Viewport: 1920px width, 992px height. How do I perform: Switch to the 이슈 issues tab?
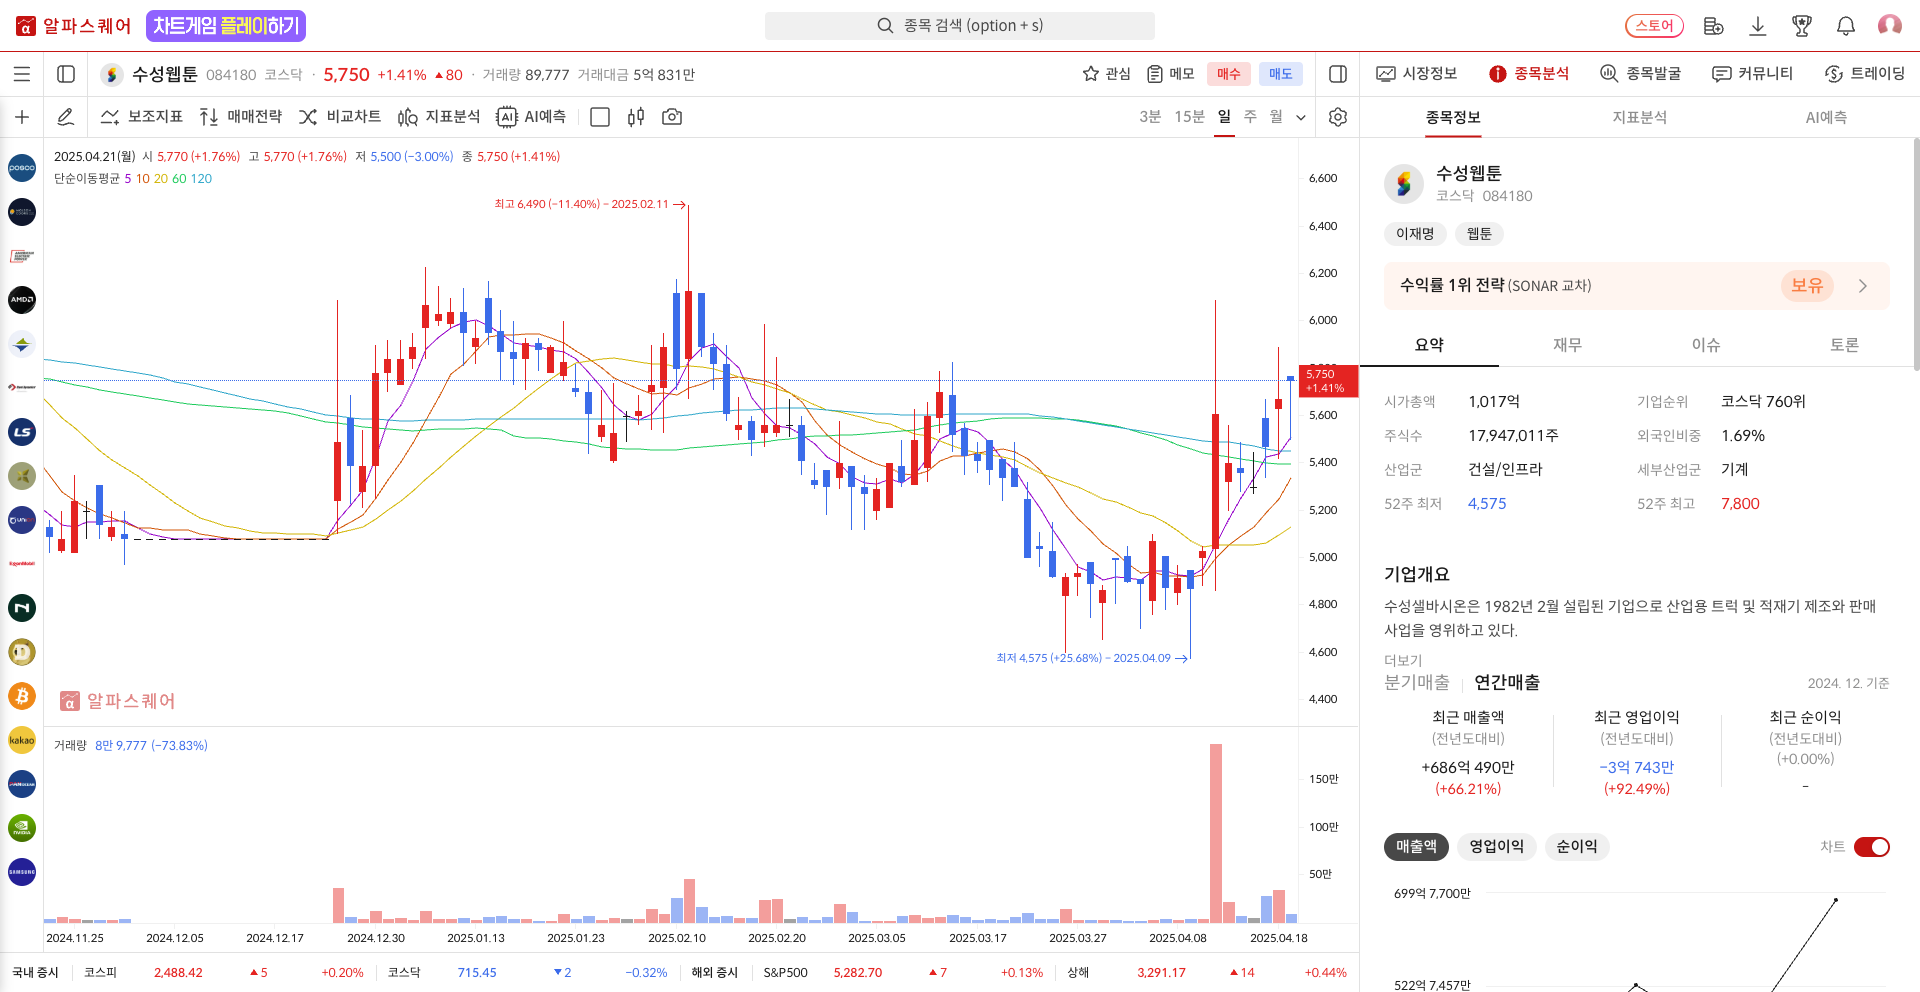[x=1706, y=345]
